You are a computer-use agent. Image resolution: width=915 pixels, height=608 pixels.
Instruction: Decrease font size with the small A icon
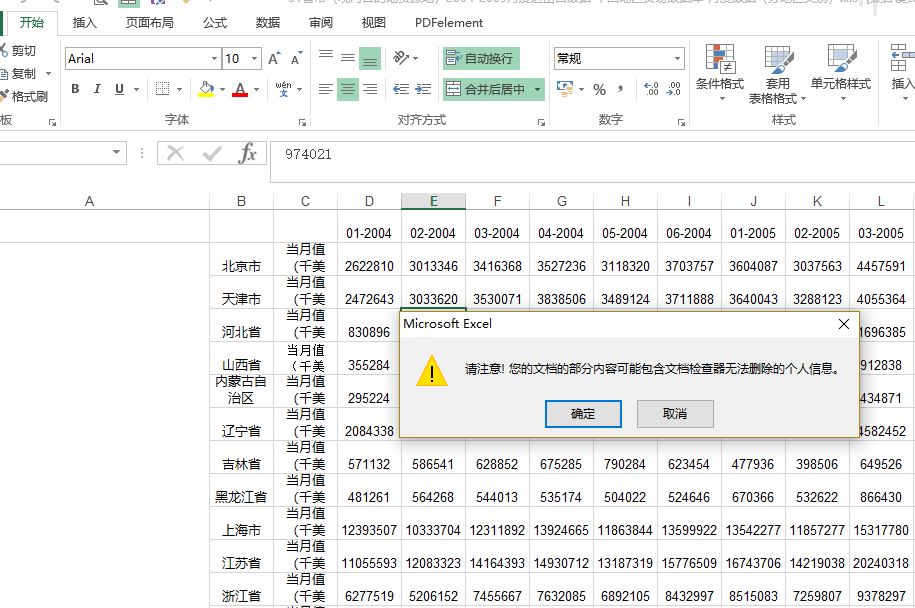(296, 58)
